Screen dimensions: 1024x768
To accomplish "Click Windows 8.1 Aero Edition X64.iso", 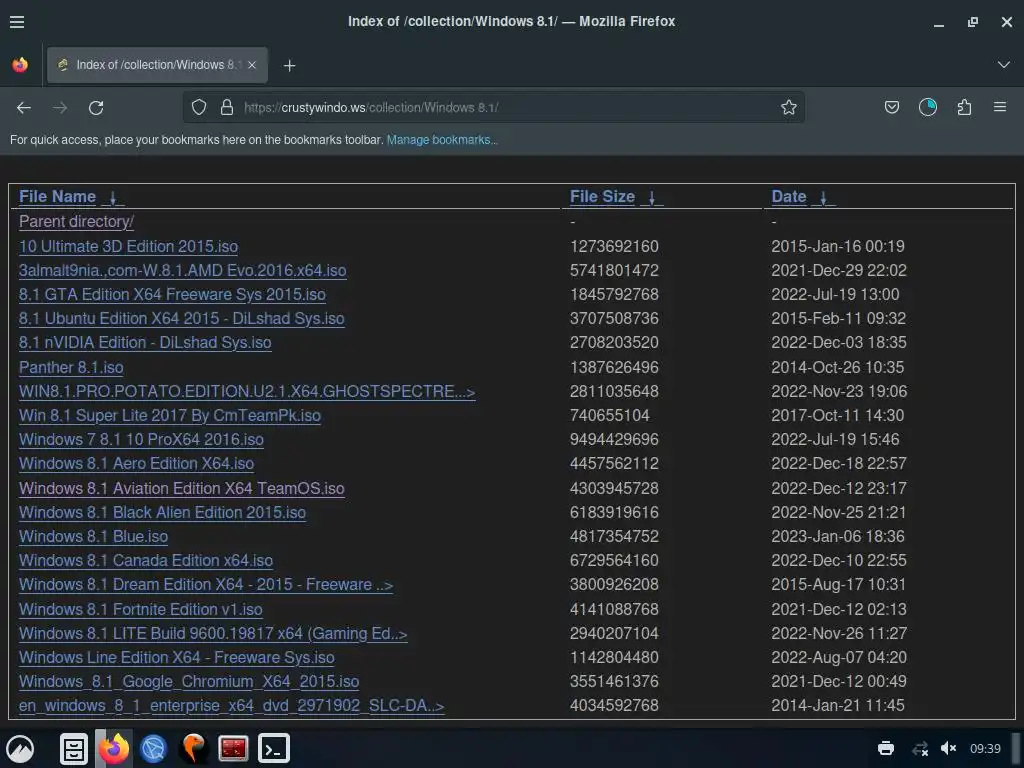I will coord(136,464).
